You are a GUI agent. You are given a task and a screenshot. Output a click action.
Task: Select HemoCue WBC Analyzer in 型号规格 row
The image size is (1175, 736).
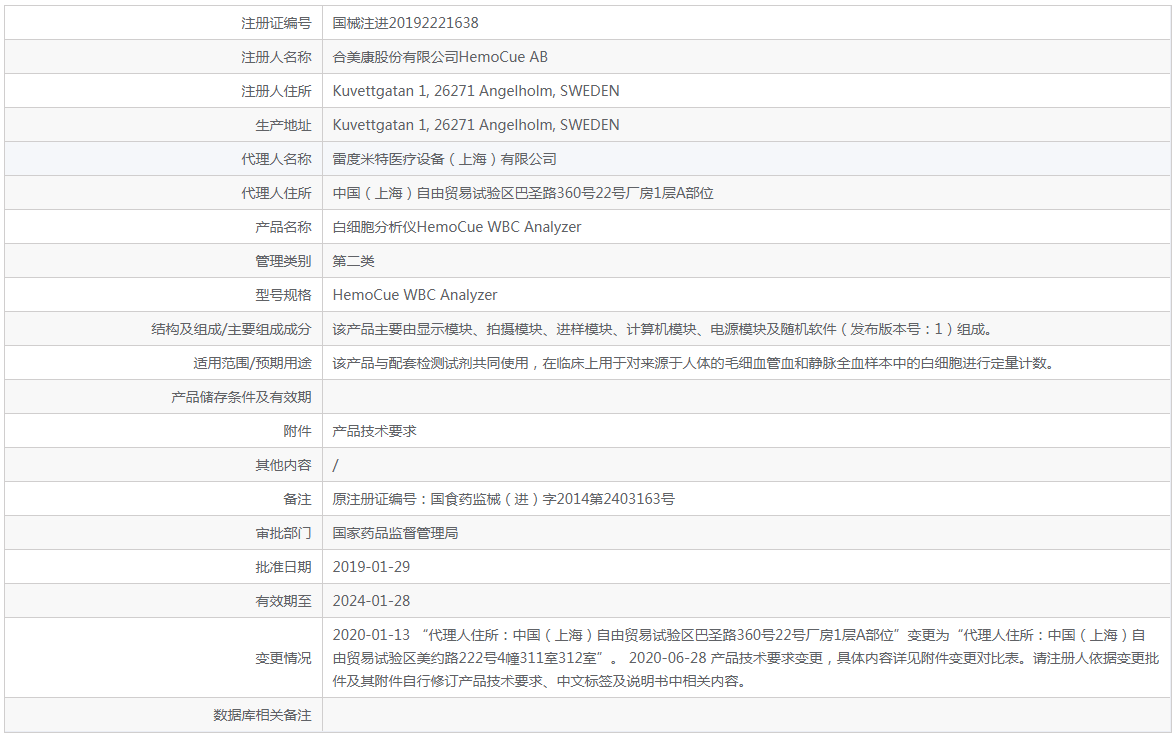415,295
